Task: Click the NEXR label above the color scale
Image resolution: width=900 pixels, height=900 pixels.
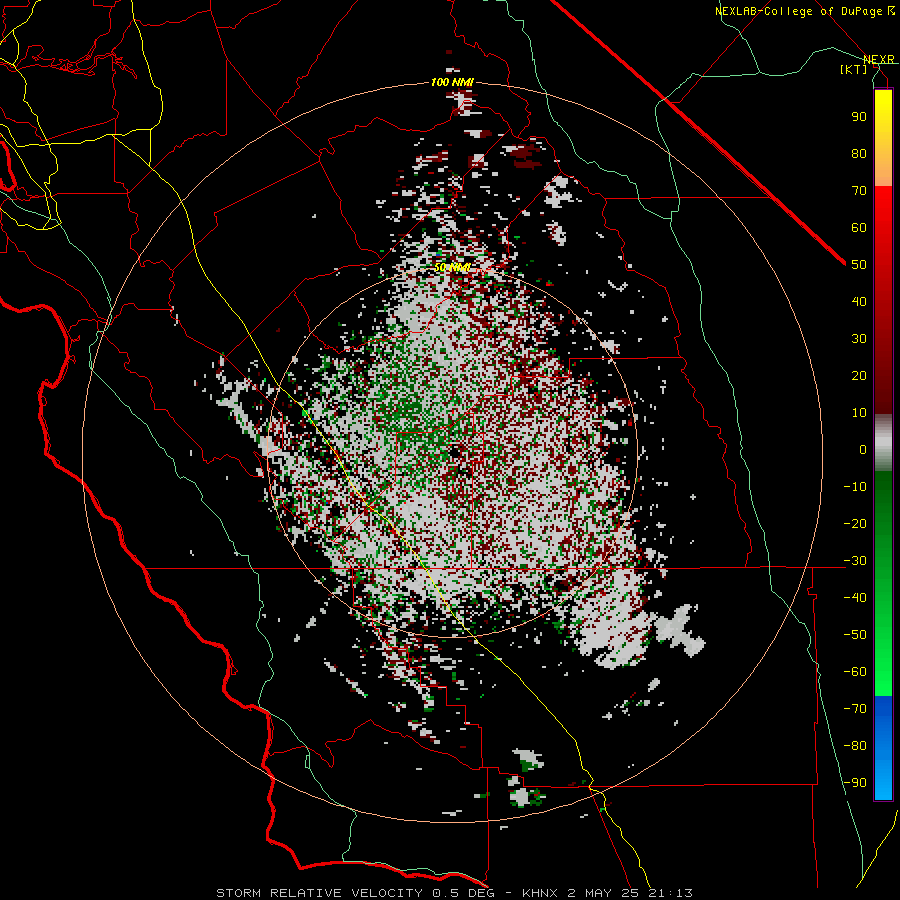Action: 879,60
